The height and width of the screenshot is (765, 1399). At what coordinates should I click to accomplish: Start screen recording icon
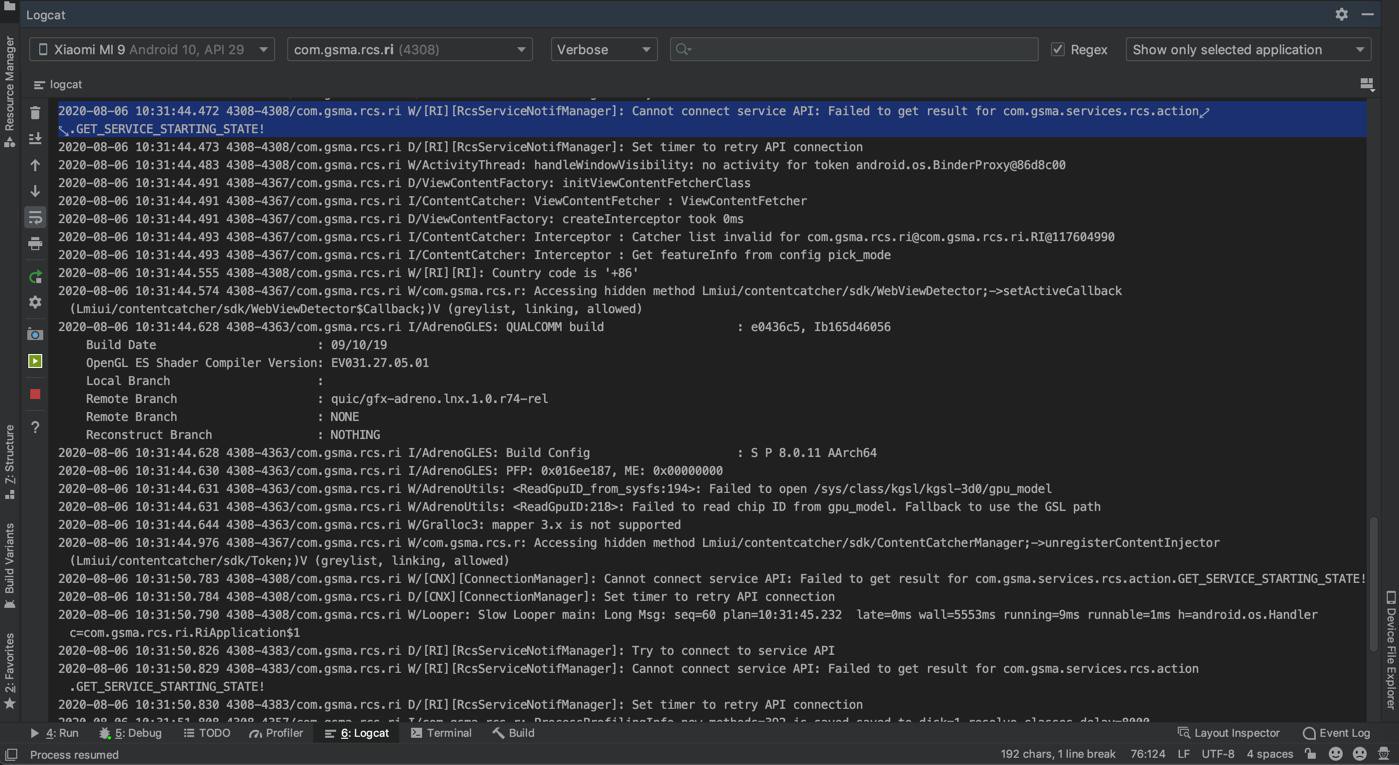coord(35,361)
